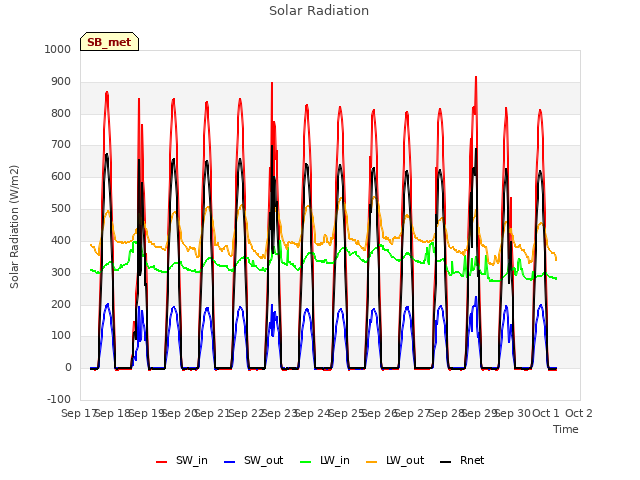This screenshot has height=480, width=640.
Task: Select the SW_in legend label
Action: [192, 460]
